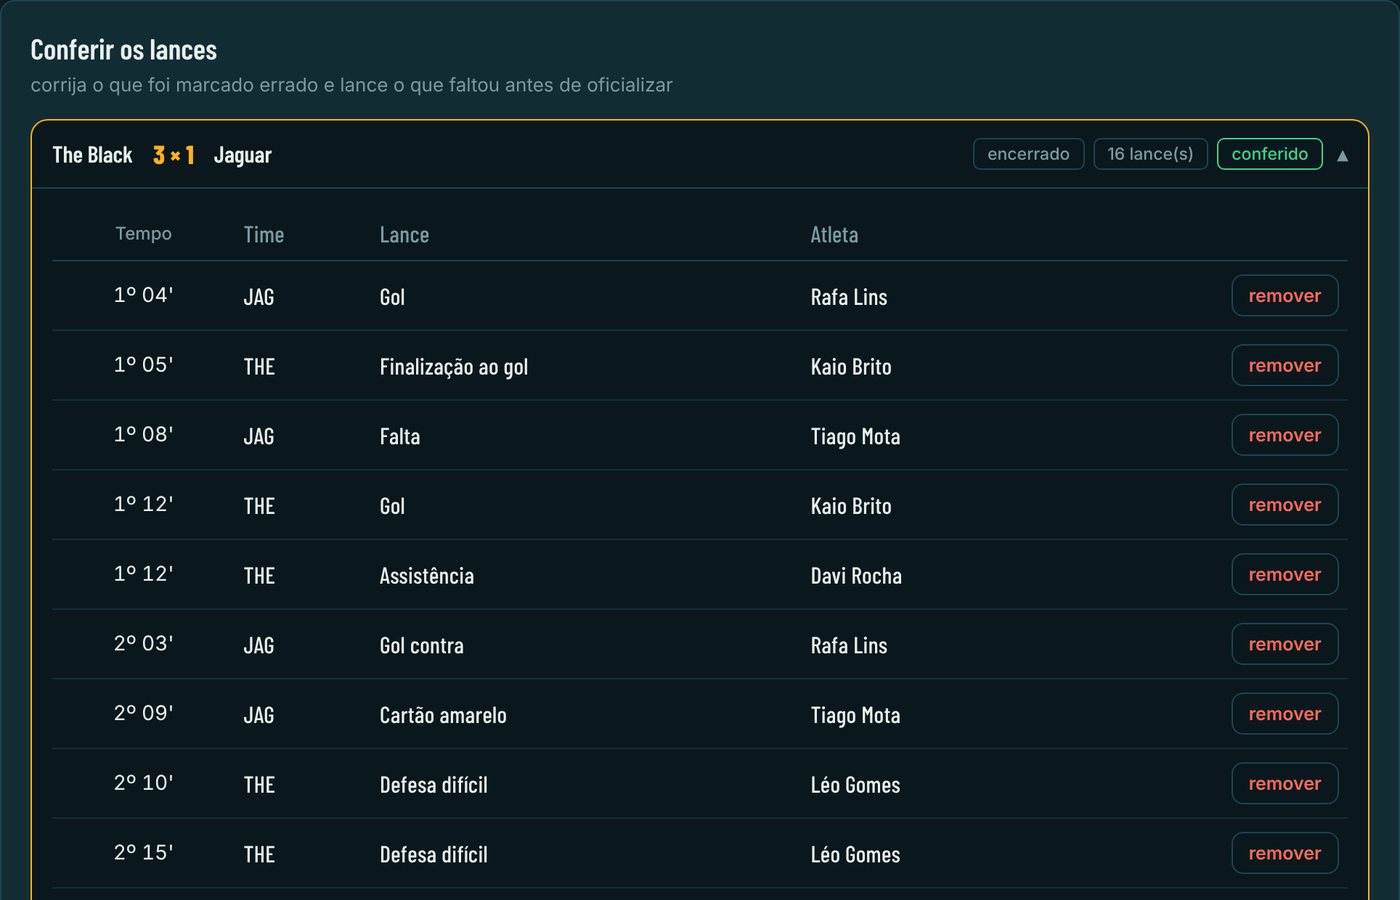Viewport: 1400px width, 900px height.
Task: Select the 'Assistência' lance cell
Action: tap(427, 576)
